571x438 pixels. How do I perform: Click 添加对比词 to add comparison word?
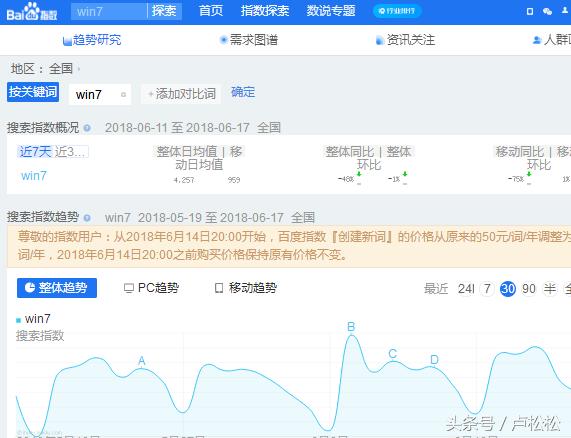click(181, 94)
